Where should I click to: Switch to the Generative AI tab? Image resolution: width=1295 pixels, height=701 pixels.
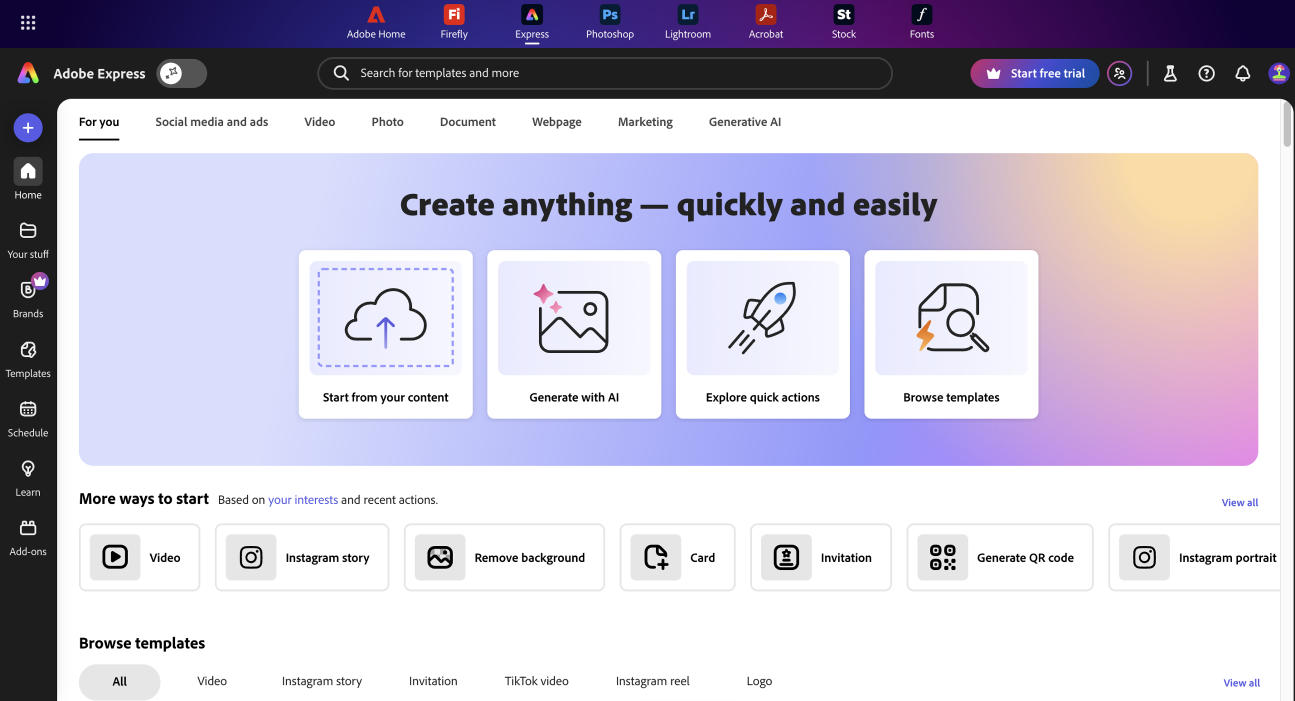[744, 121]
